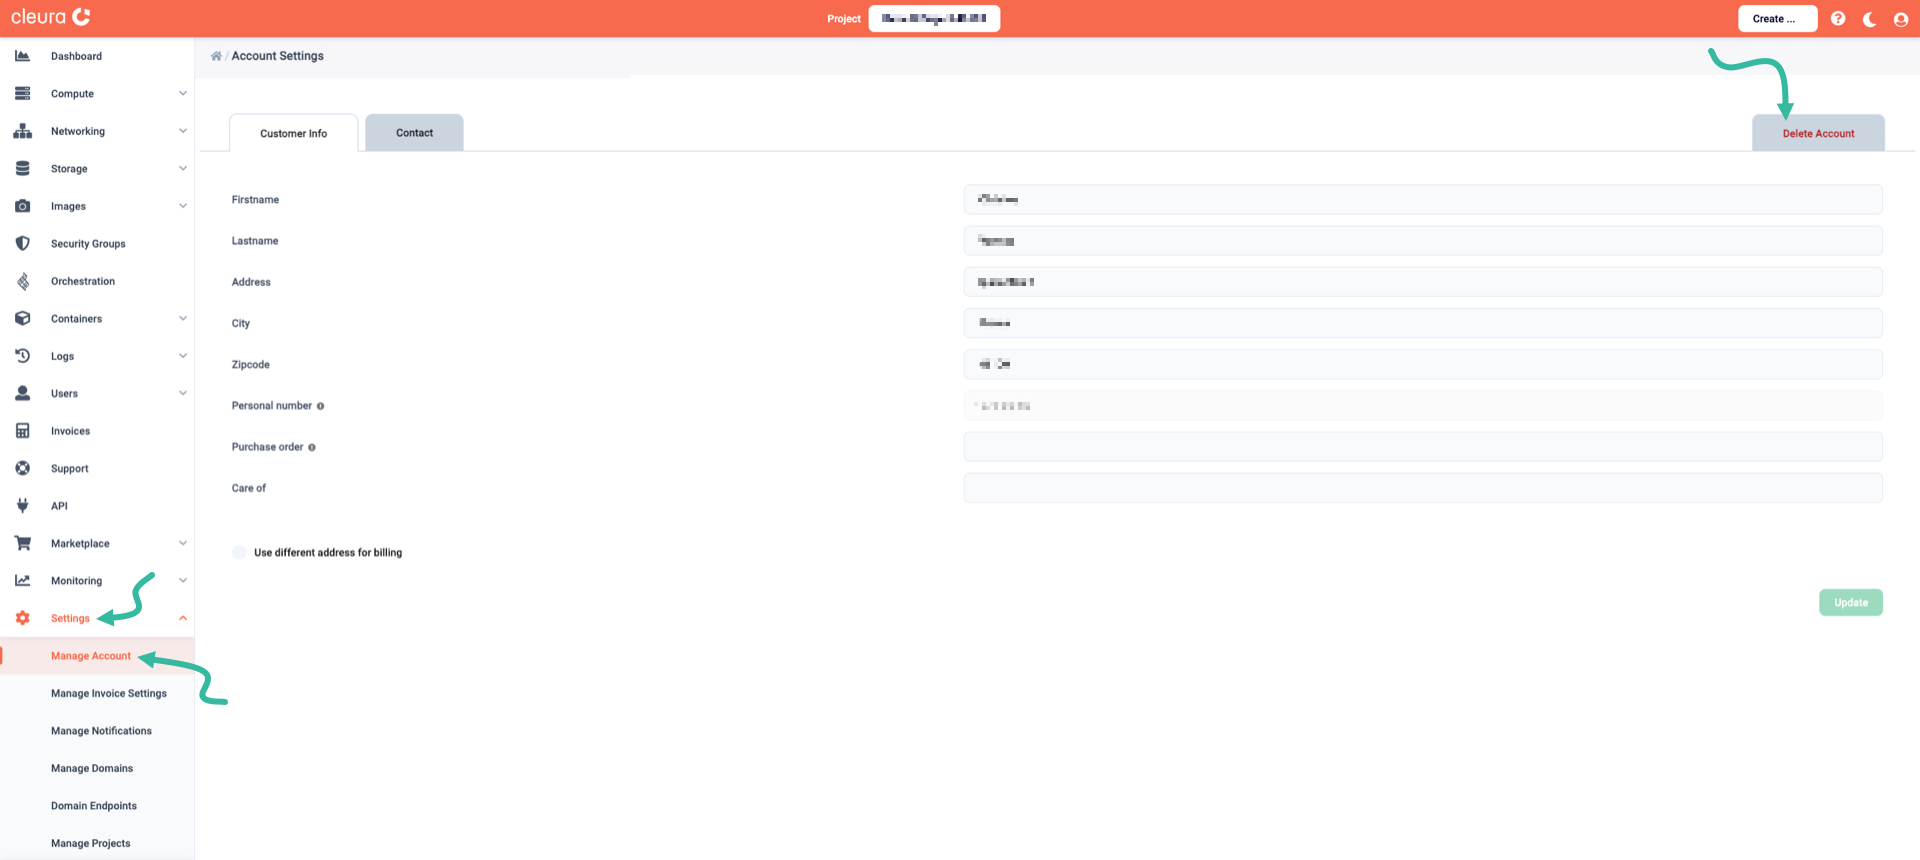Click Purchase order info icon

pyautogui.click(x=312, y=447)
